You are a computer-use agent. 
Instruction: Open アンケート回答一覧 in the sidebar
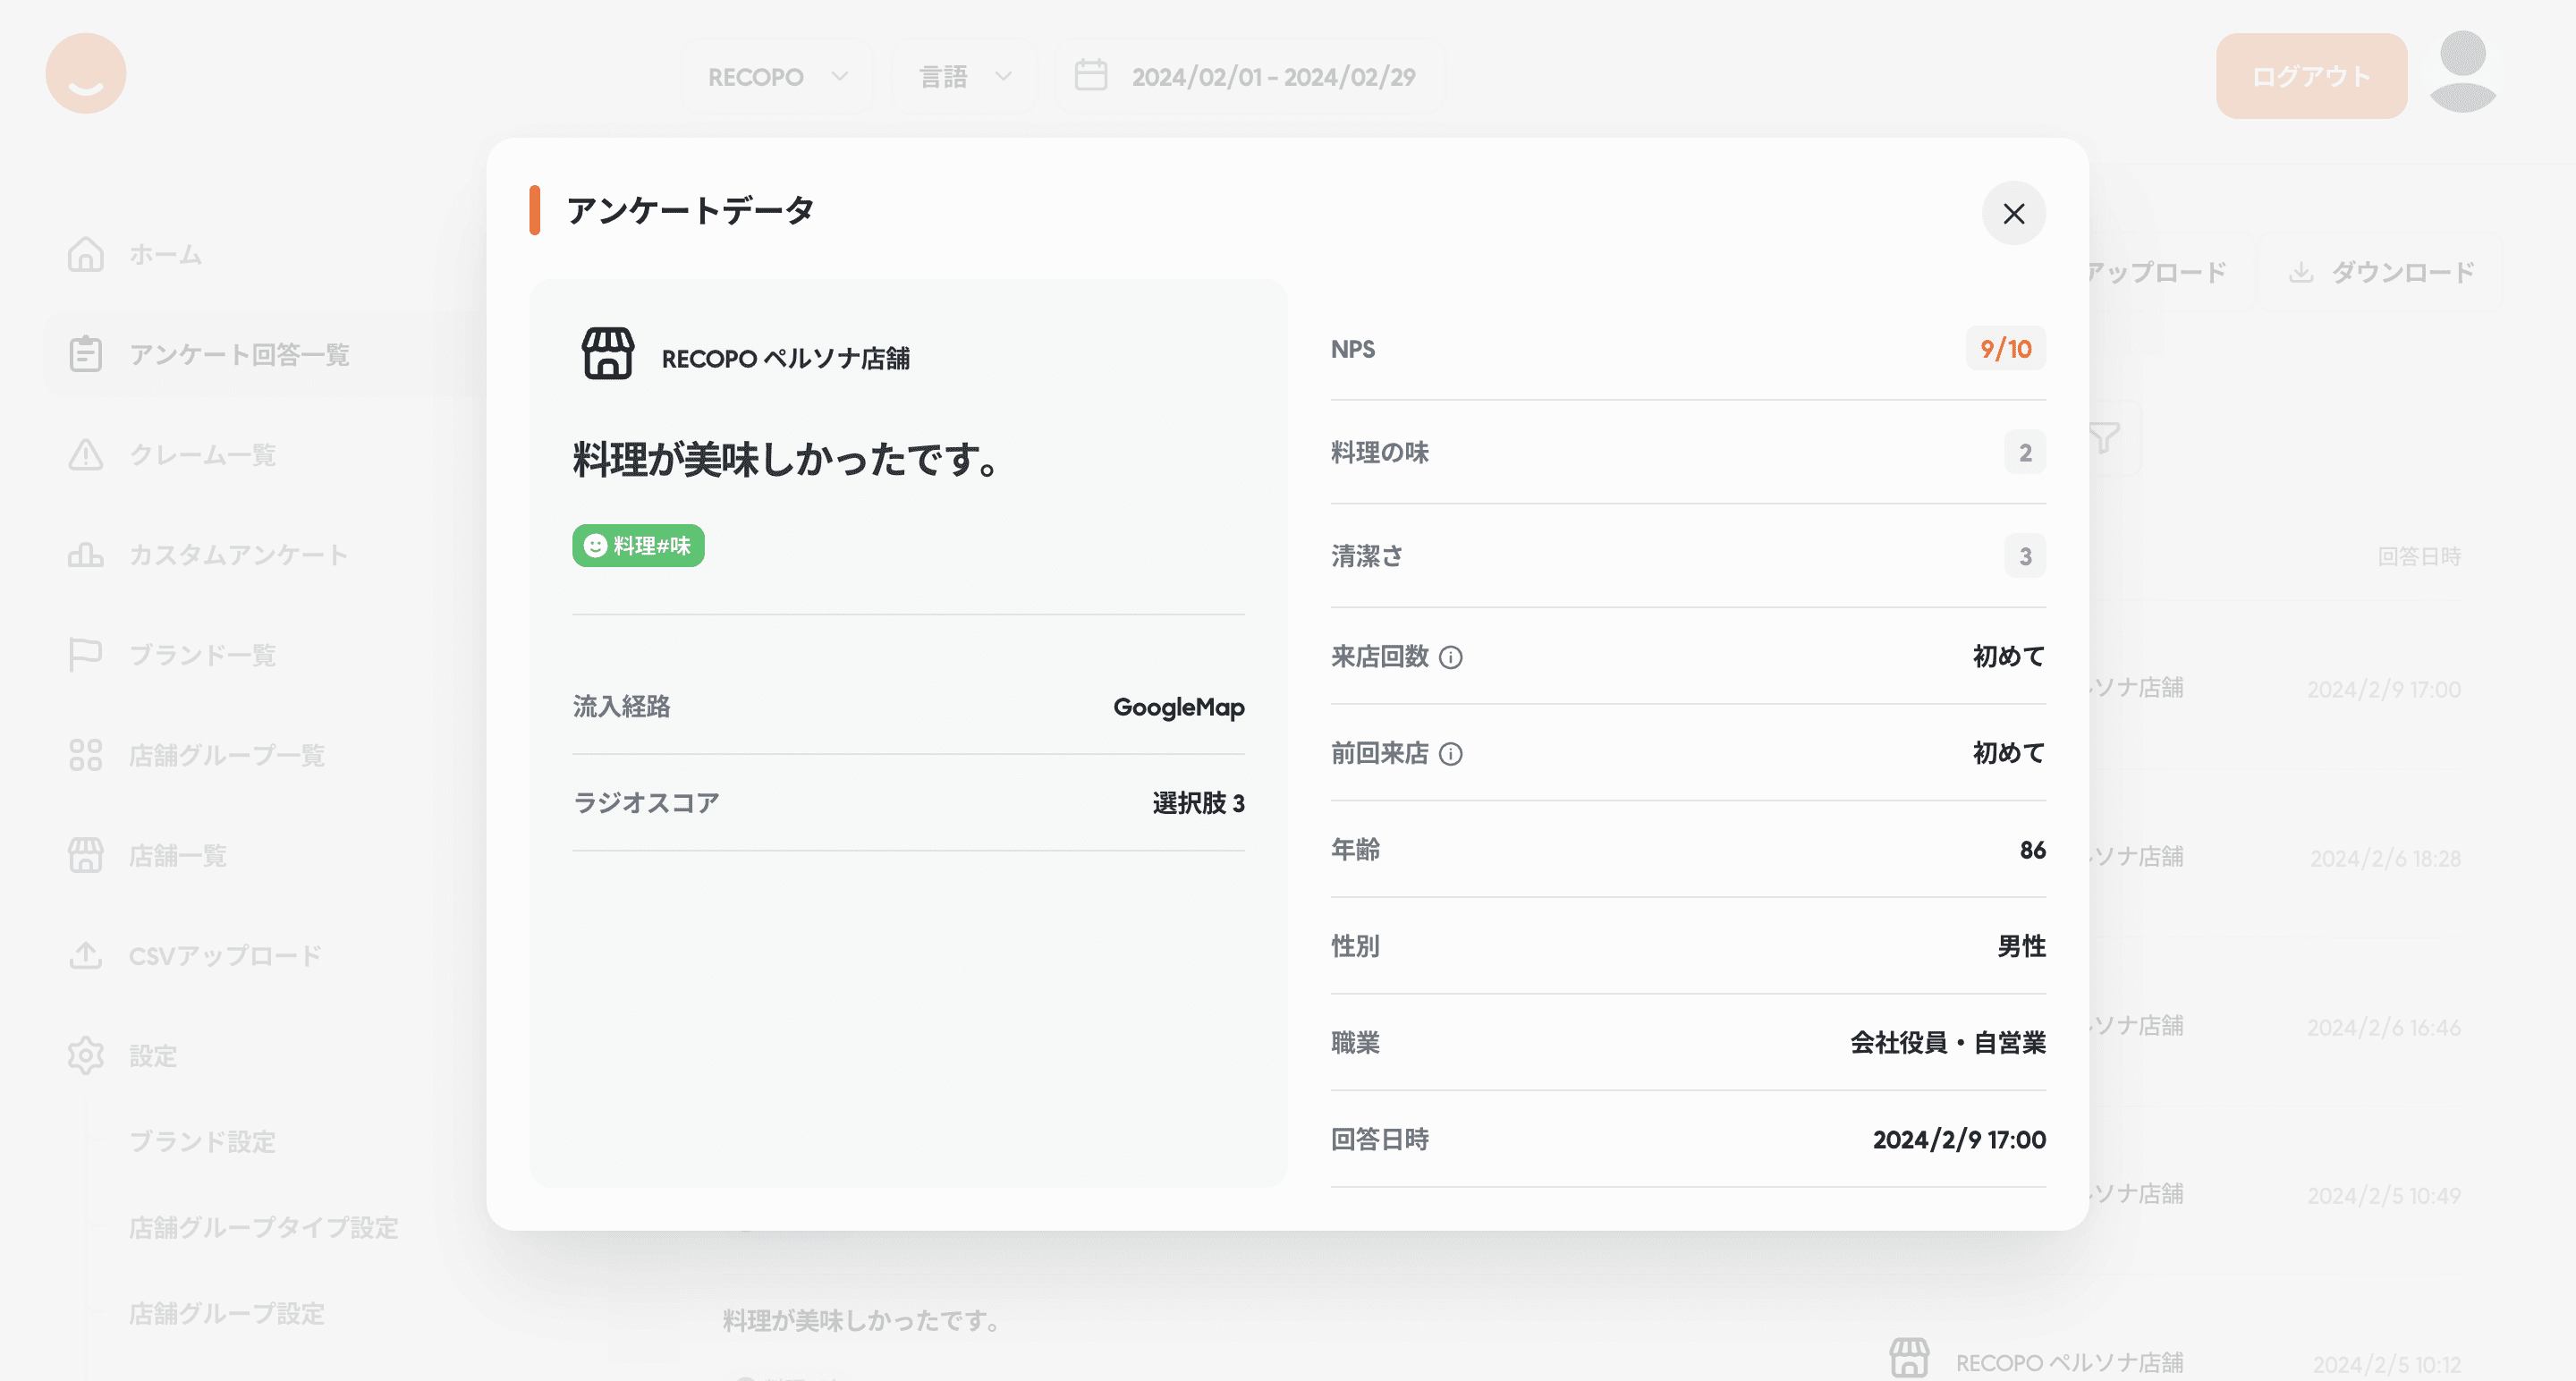point(238,355)
